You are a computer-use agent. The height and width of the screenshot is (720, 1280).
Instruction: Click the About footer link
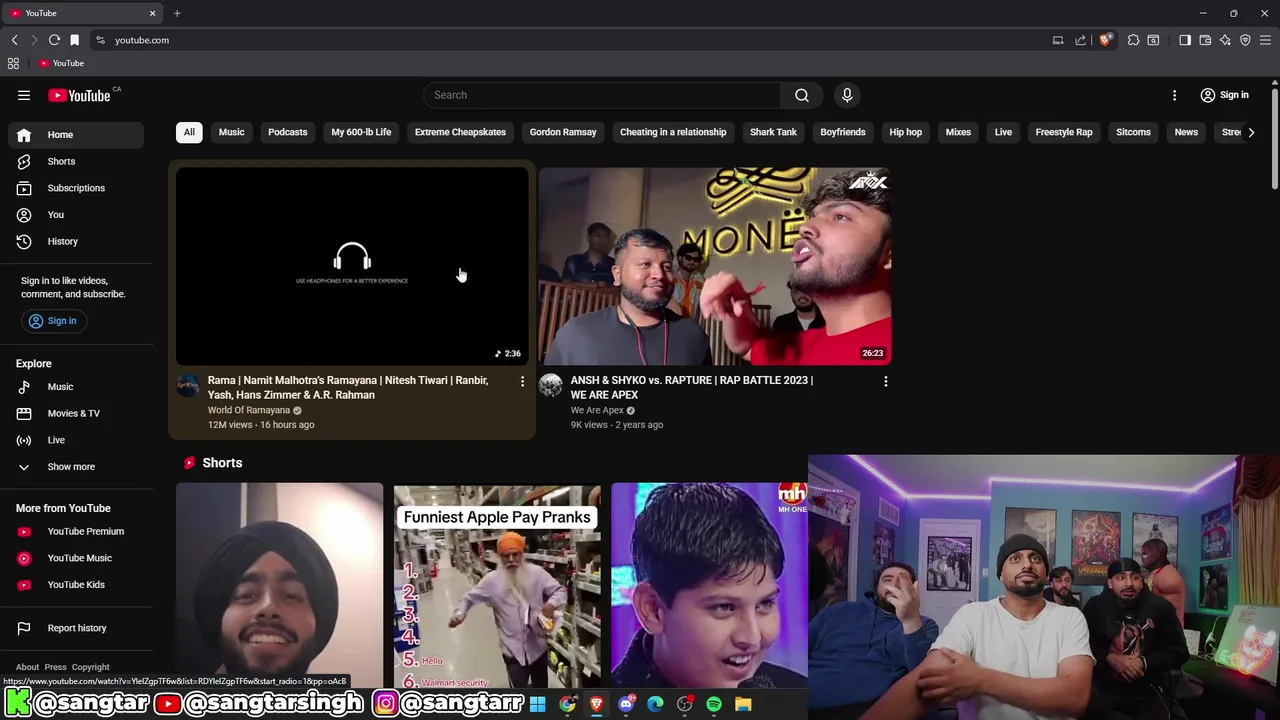[27, 667]
